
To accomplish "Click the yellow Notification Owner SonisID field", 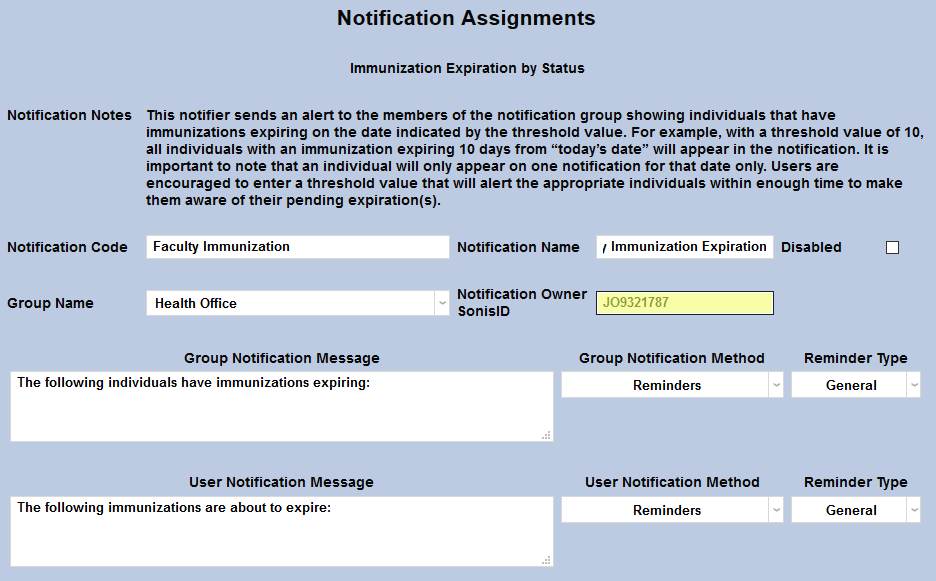I will tap(684, 302).
